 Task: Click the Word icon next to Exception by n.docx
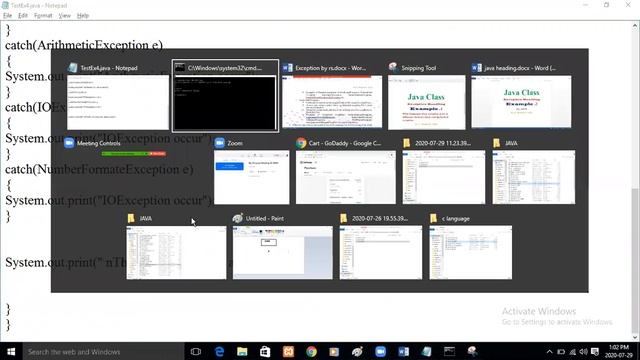point(288,68)
